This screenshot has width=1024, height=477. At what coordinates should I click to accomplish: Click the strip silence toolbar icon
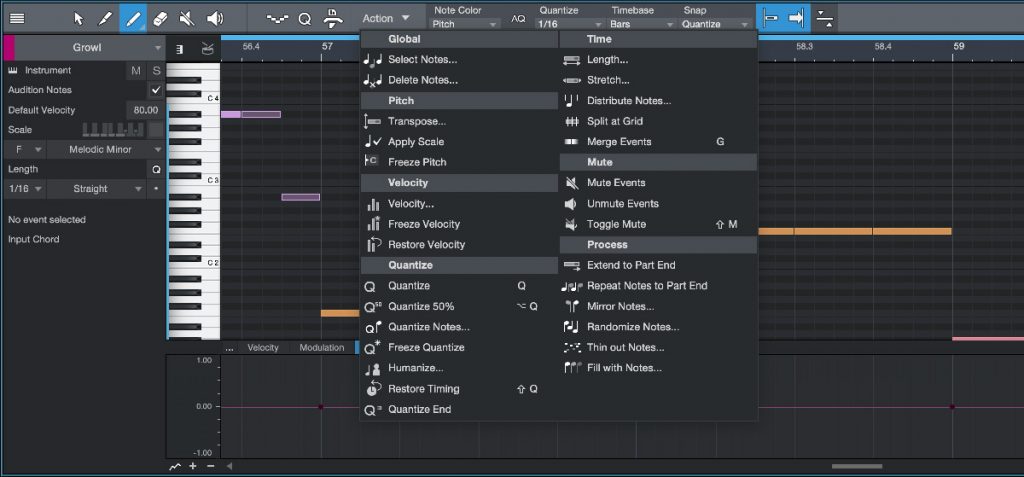click(x=825, y=18)
